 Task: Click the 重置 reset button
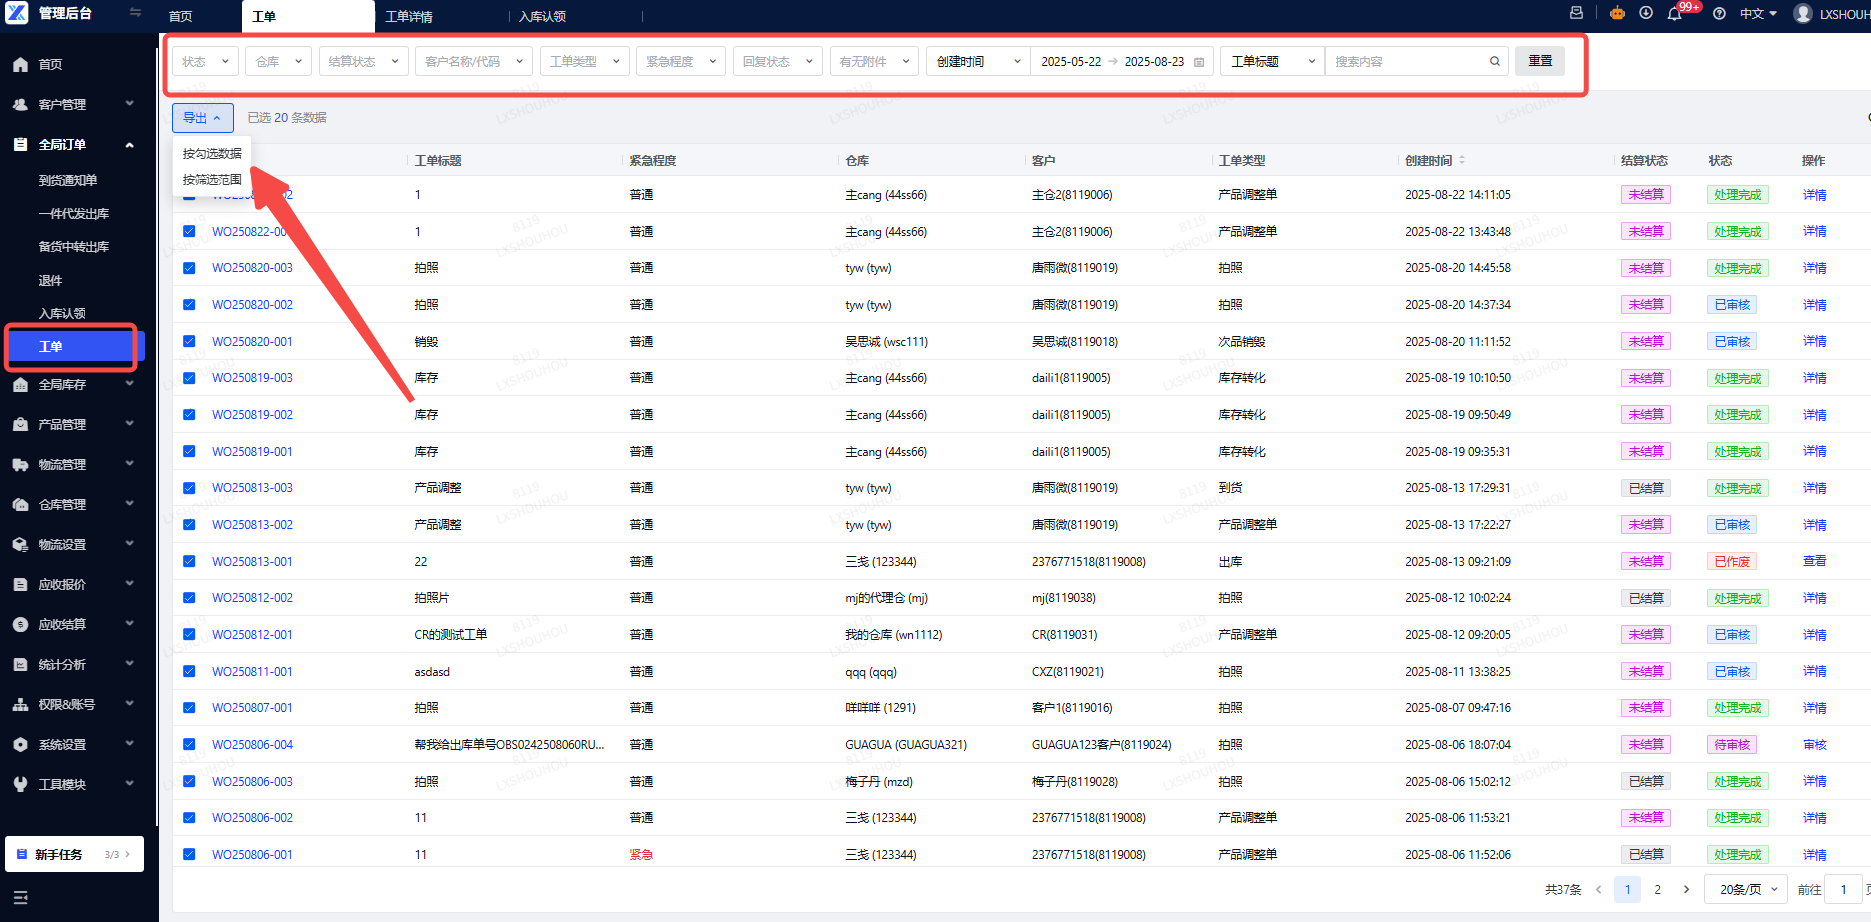(x=1540, y=61)
